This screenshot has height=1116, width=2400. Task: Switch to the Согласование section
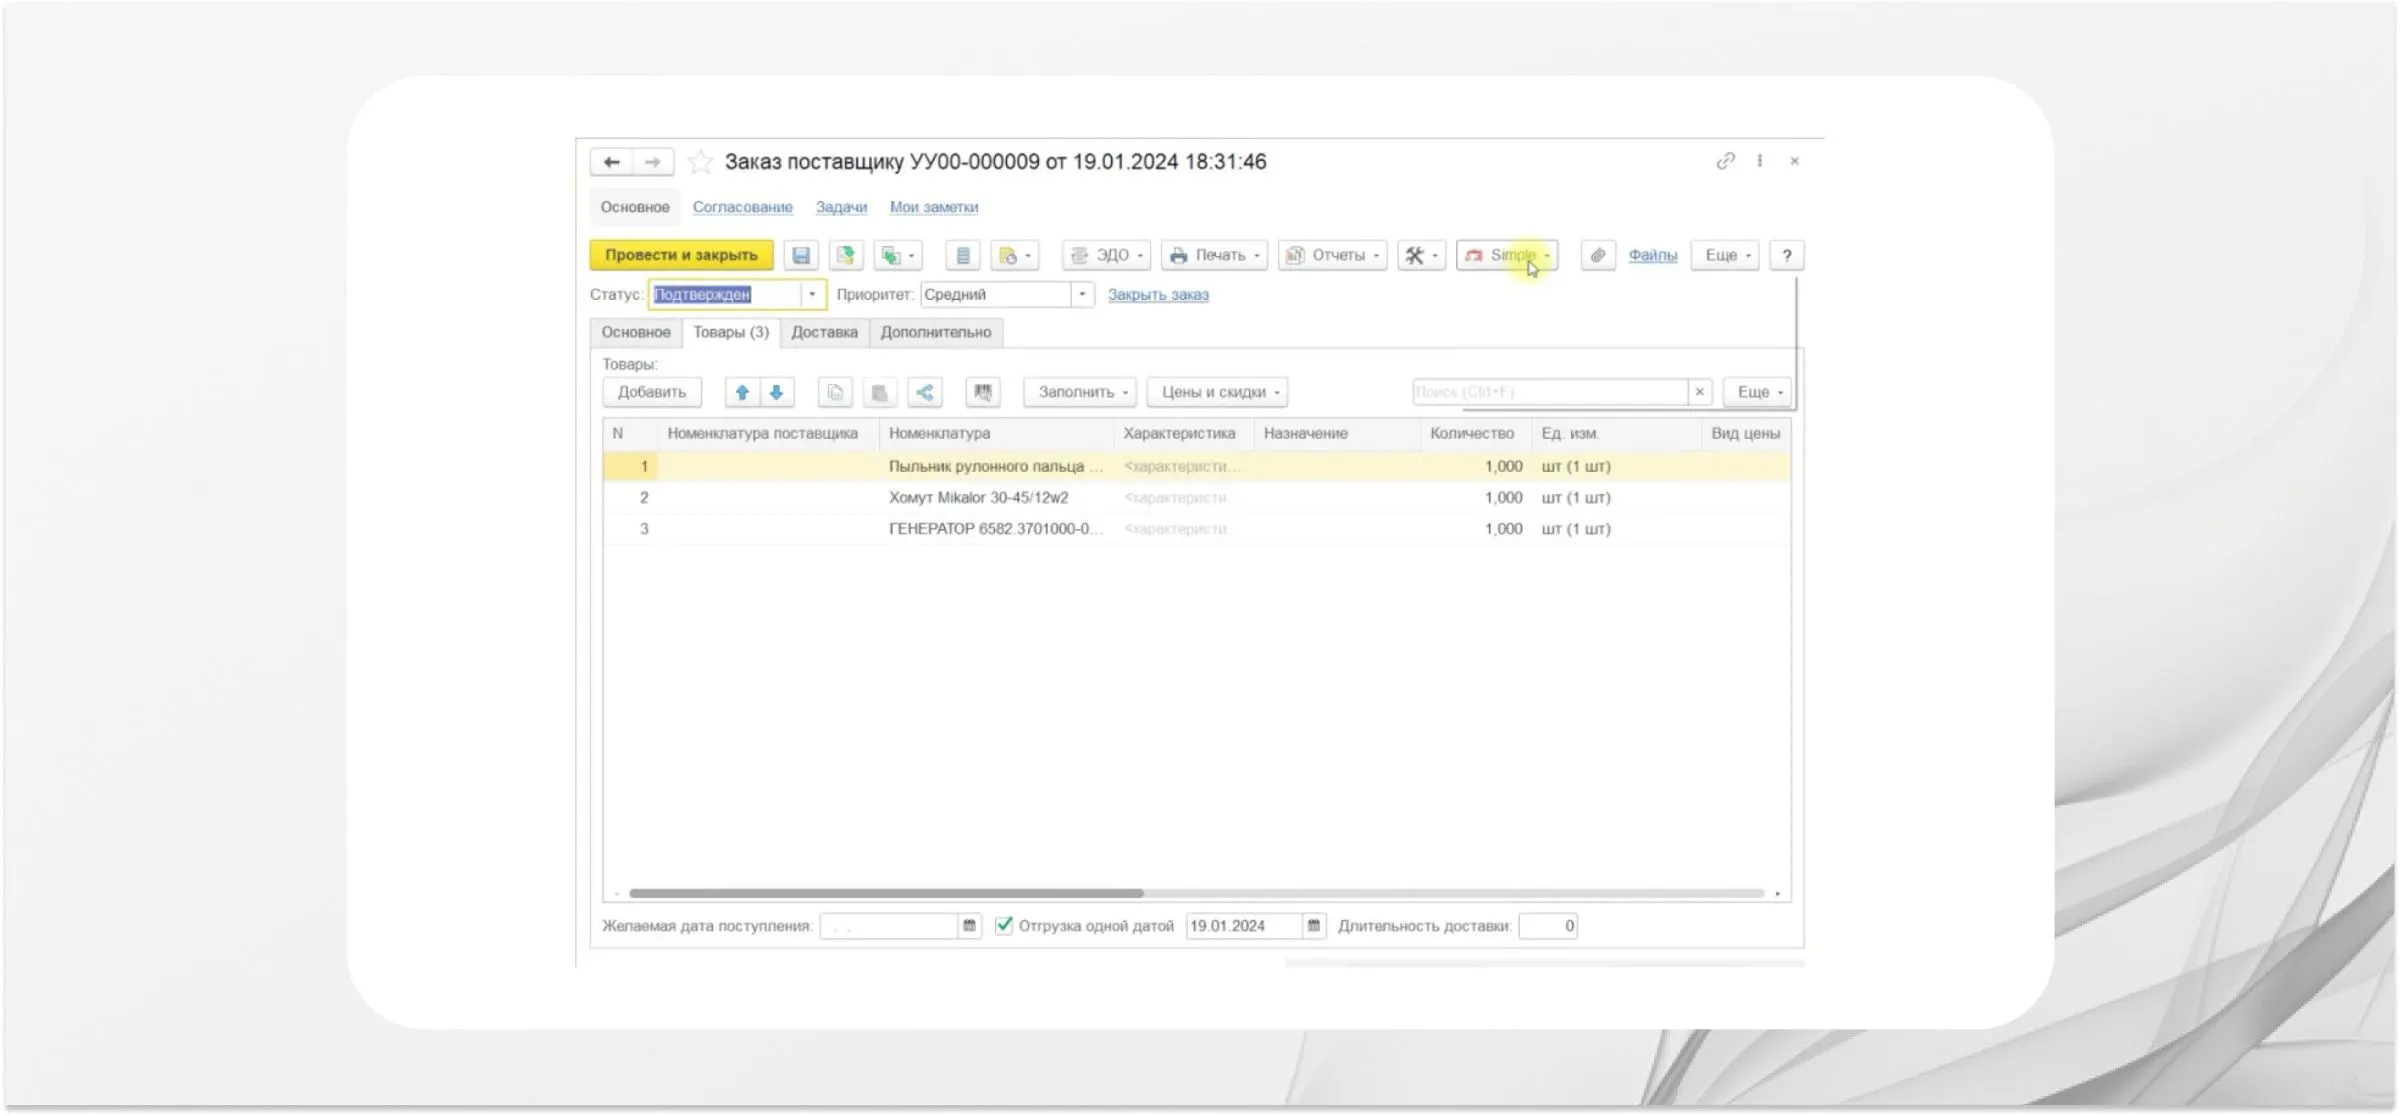[742, 207]
